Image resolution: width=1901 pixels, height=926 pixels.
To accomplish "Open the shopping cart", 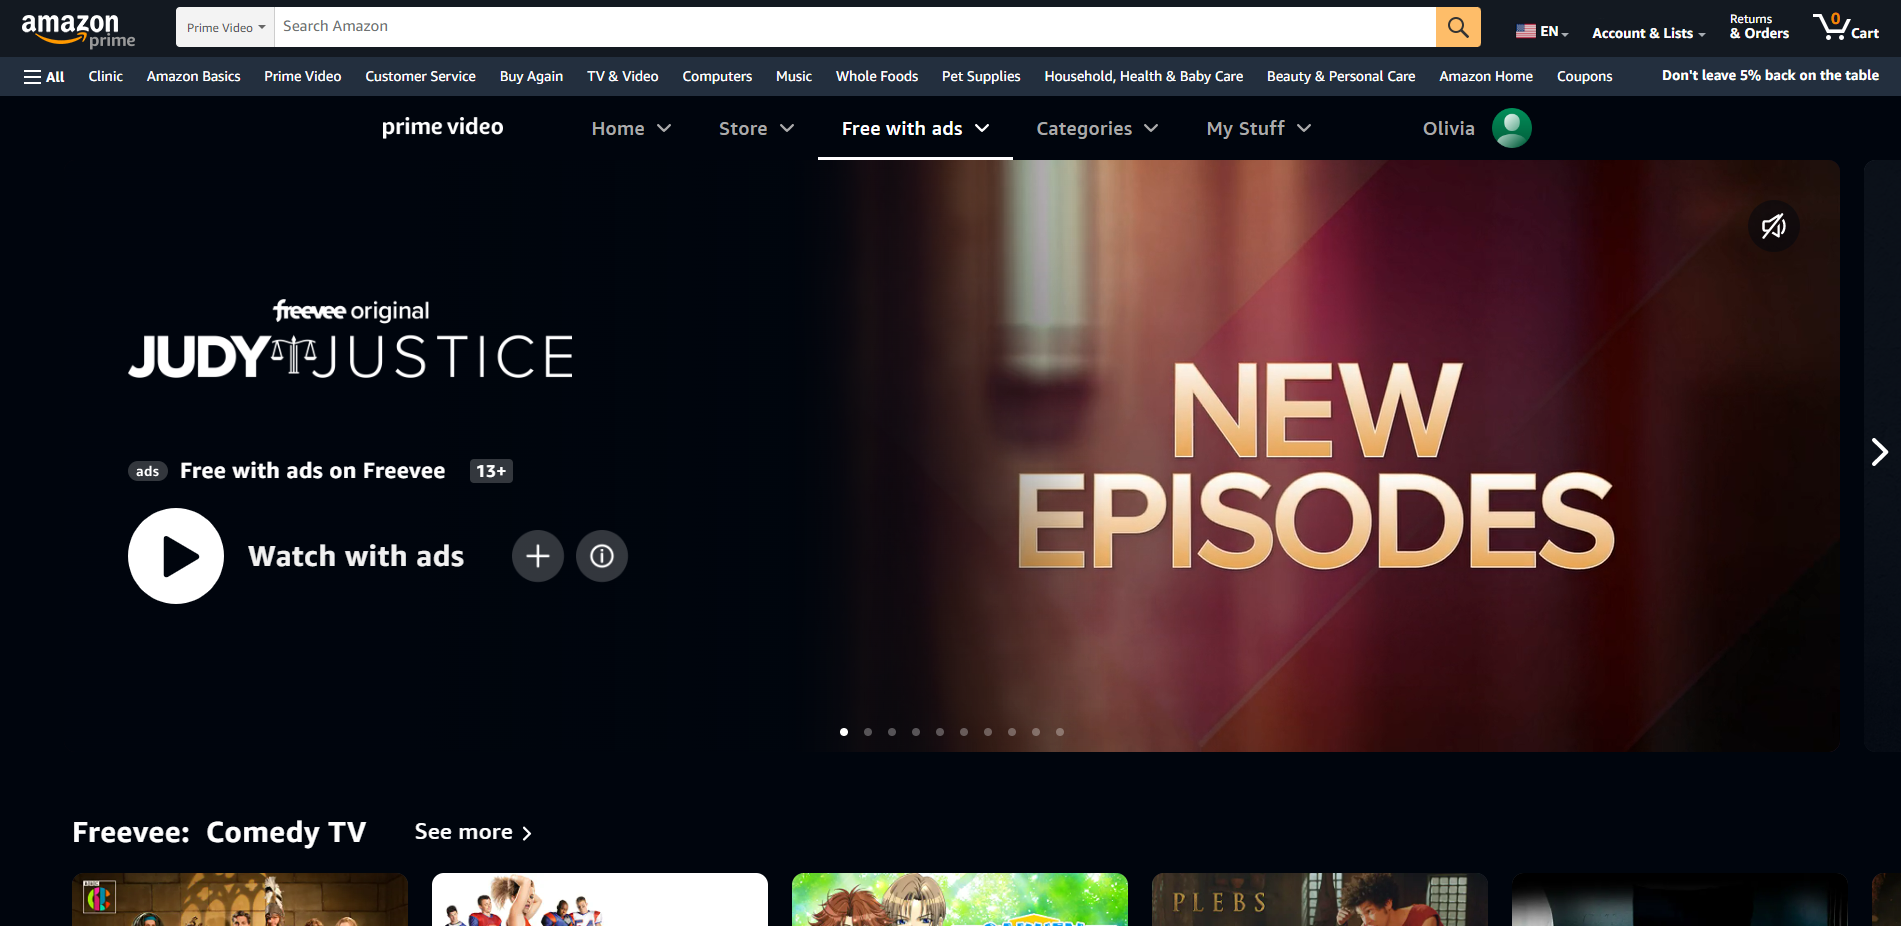I will point(1846,27).
